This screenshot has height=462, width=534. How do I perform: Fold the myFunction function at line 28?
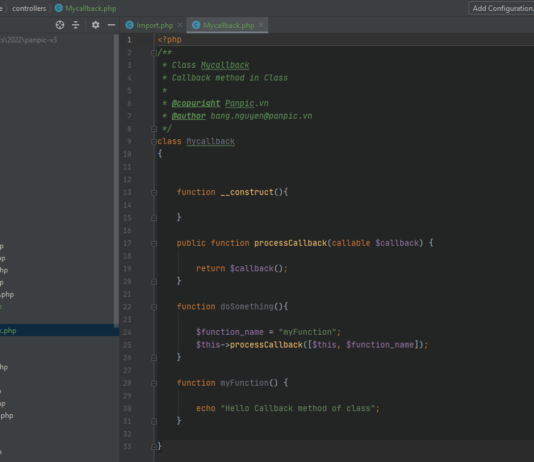click(x=154, y=383)
